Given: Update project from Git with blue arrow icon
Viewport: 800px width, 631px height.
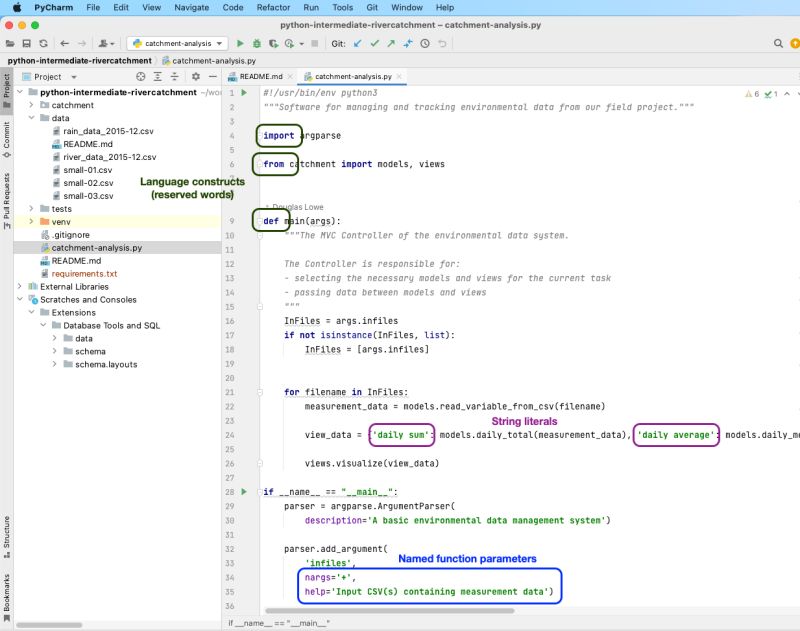Looking at the screenshot, I should [359, 44].
